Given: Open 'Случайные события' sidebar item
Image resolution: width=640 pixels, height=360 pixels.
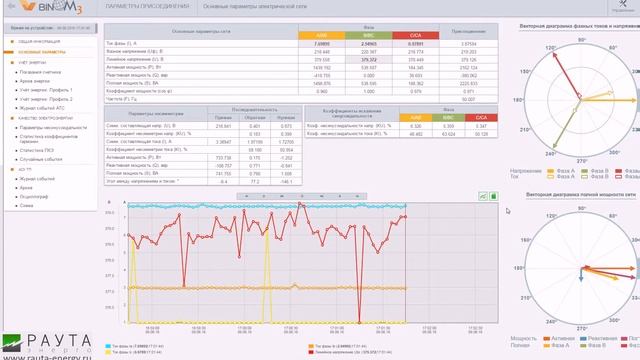Looking at the screenshot, I should click(41, 160).
